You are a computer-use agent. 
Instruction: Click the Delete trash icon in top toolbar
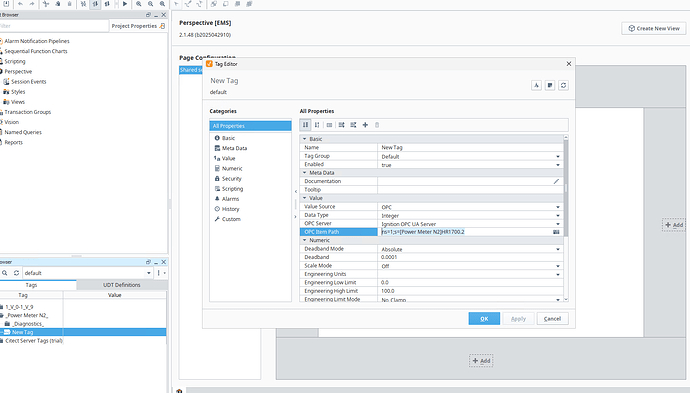click(69, 4)
